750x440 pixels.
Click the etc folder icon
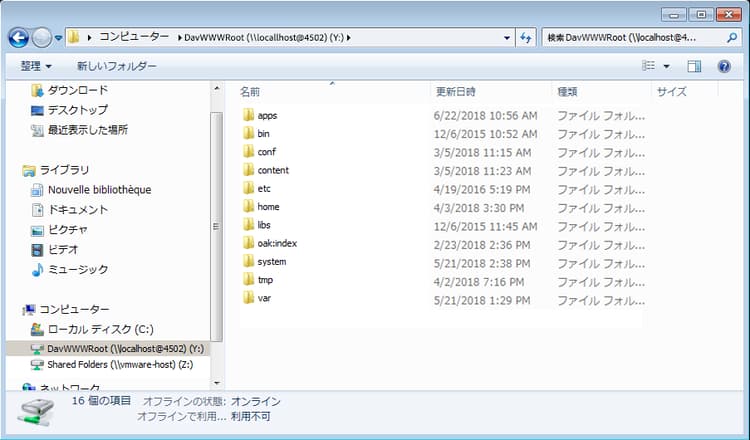[248, 188]
